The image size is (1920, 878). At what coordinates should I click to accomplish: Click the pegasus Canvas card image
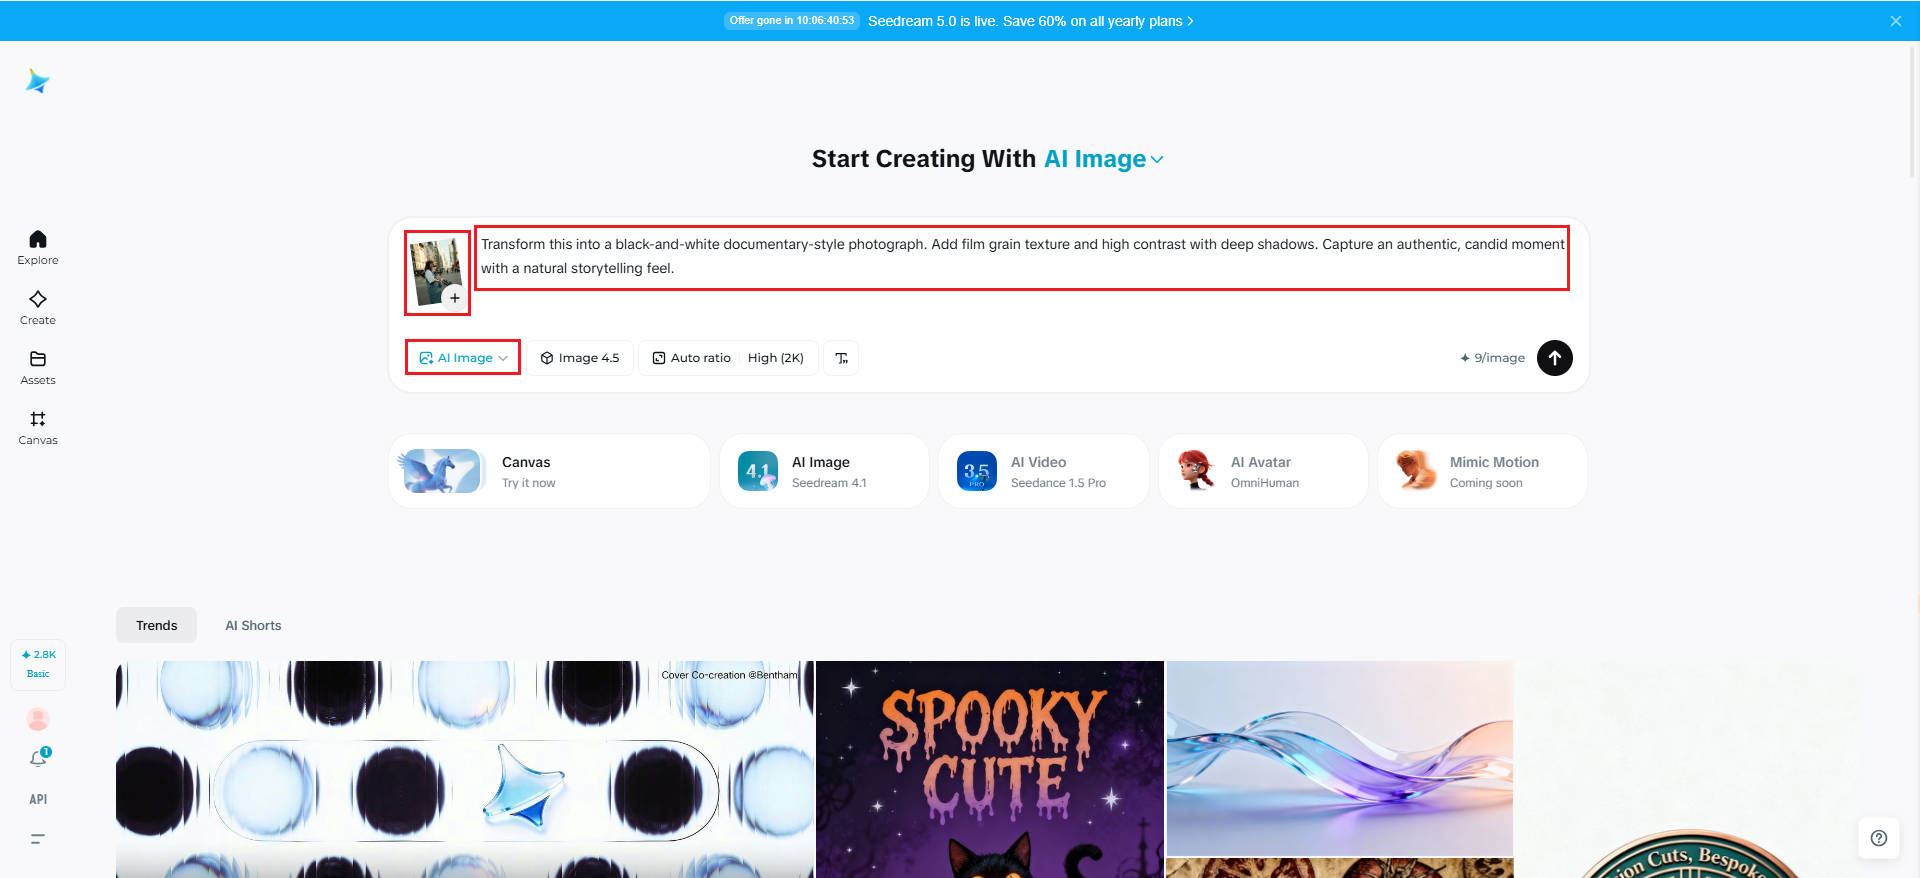coord(441,471)
